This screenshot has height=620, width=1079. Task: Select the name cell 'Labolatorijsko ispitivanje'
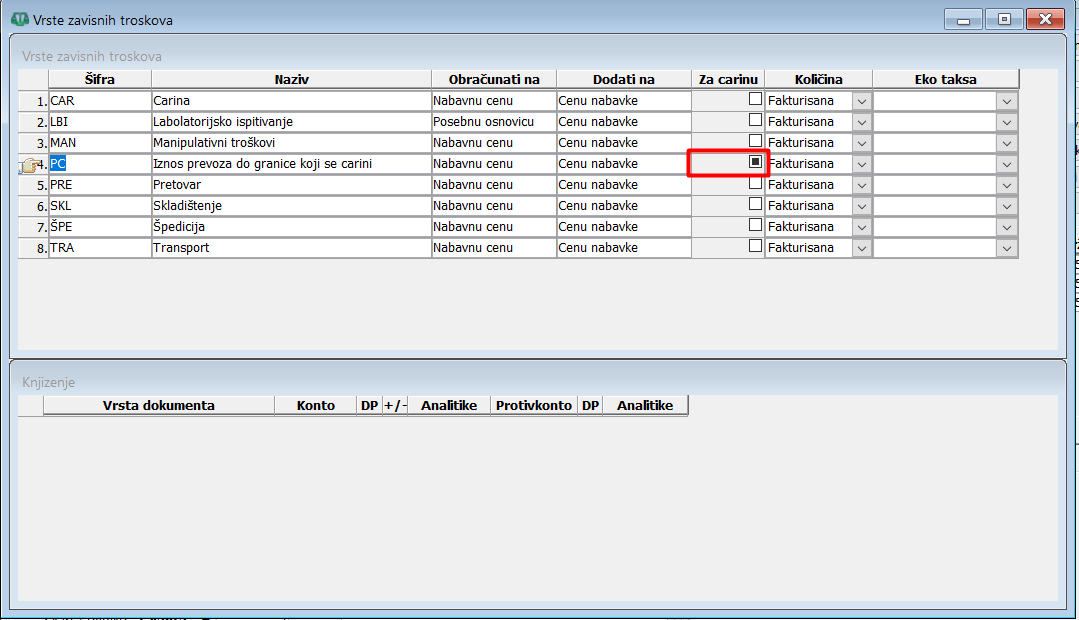(291, 122)
